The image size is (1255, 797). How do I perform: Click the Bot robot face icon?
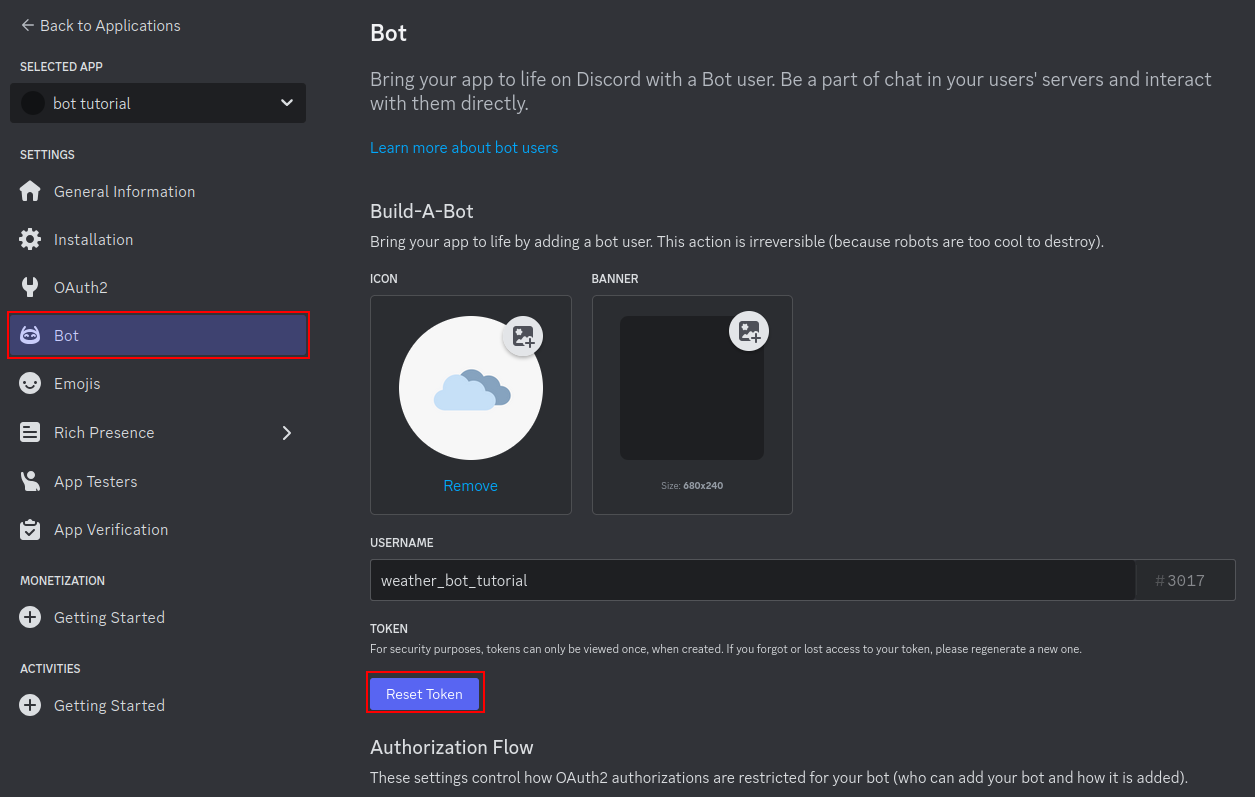click(x=30, y=335)
